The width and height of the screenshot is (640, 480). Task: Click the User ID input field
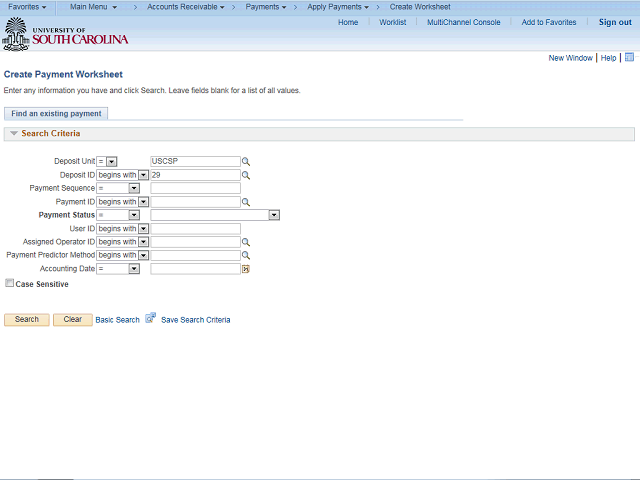point(196,229)
